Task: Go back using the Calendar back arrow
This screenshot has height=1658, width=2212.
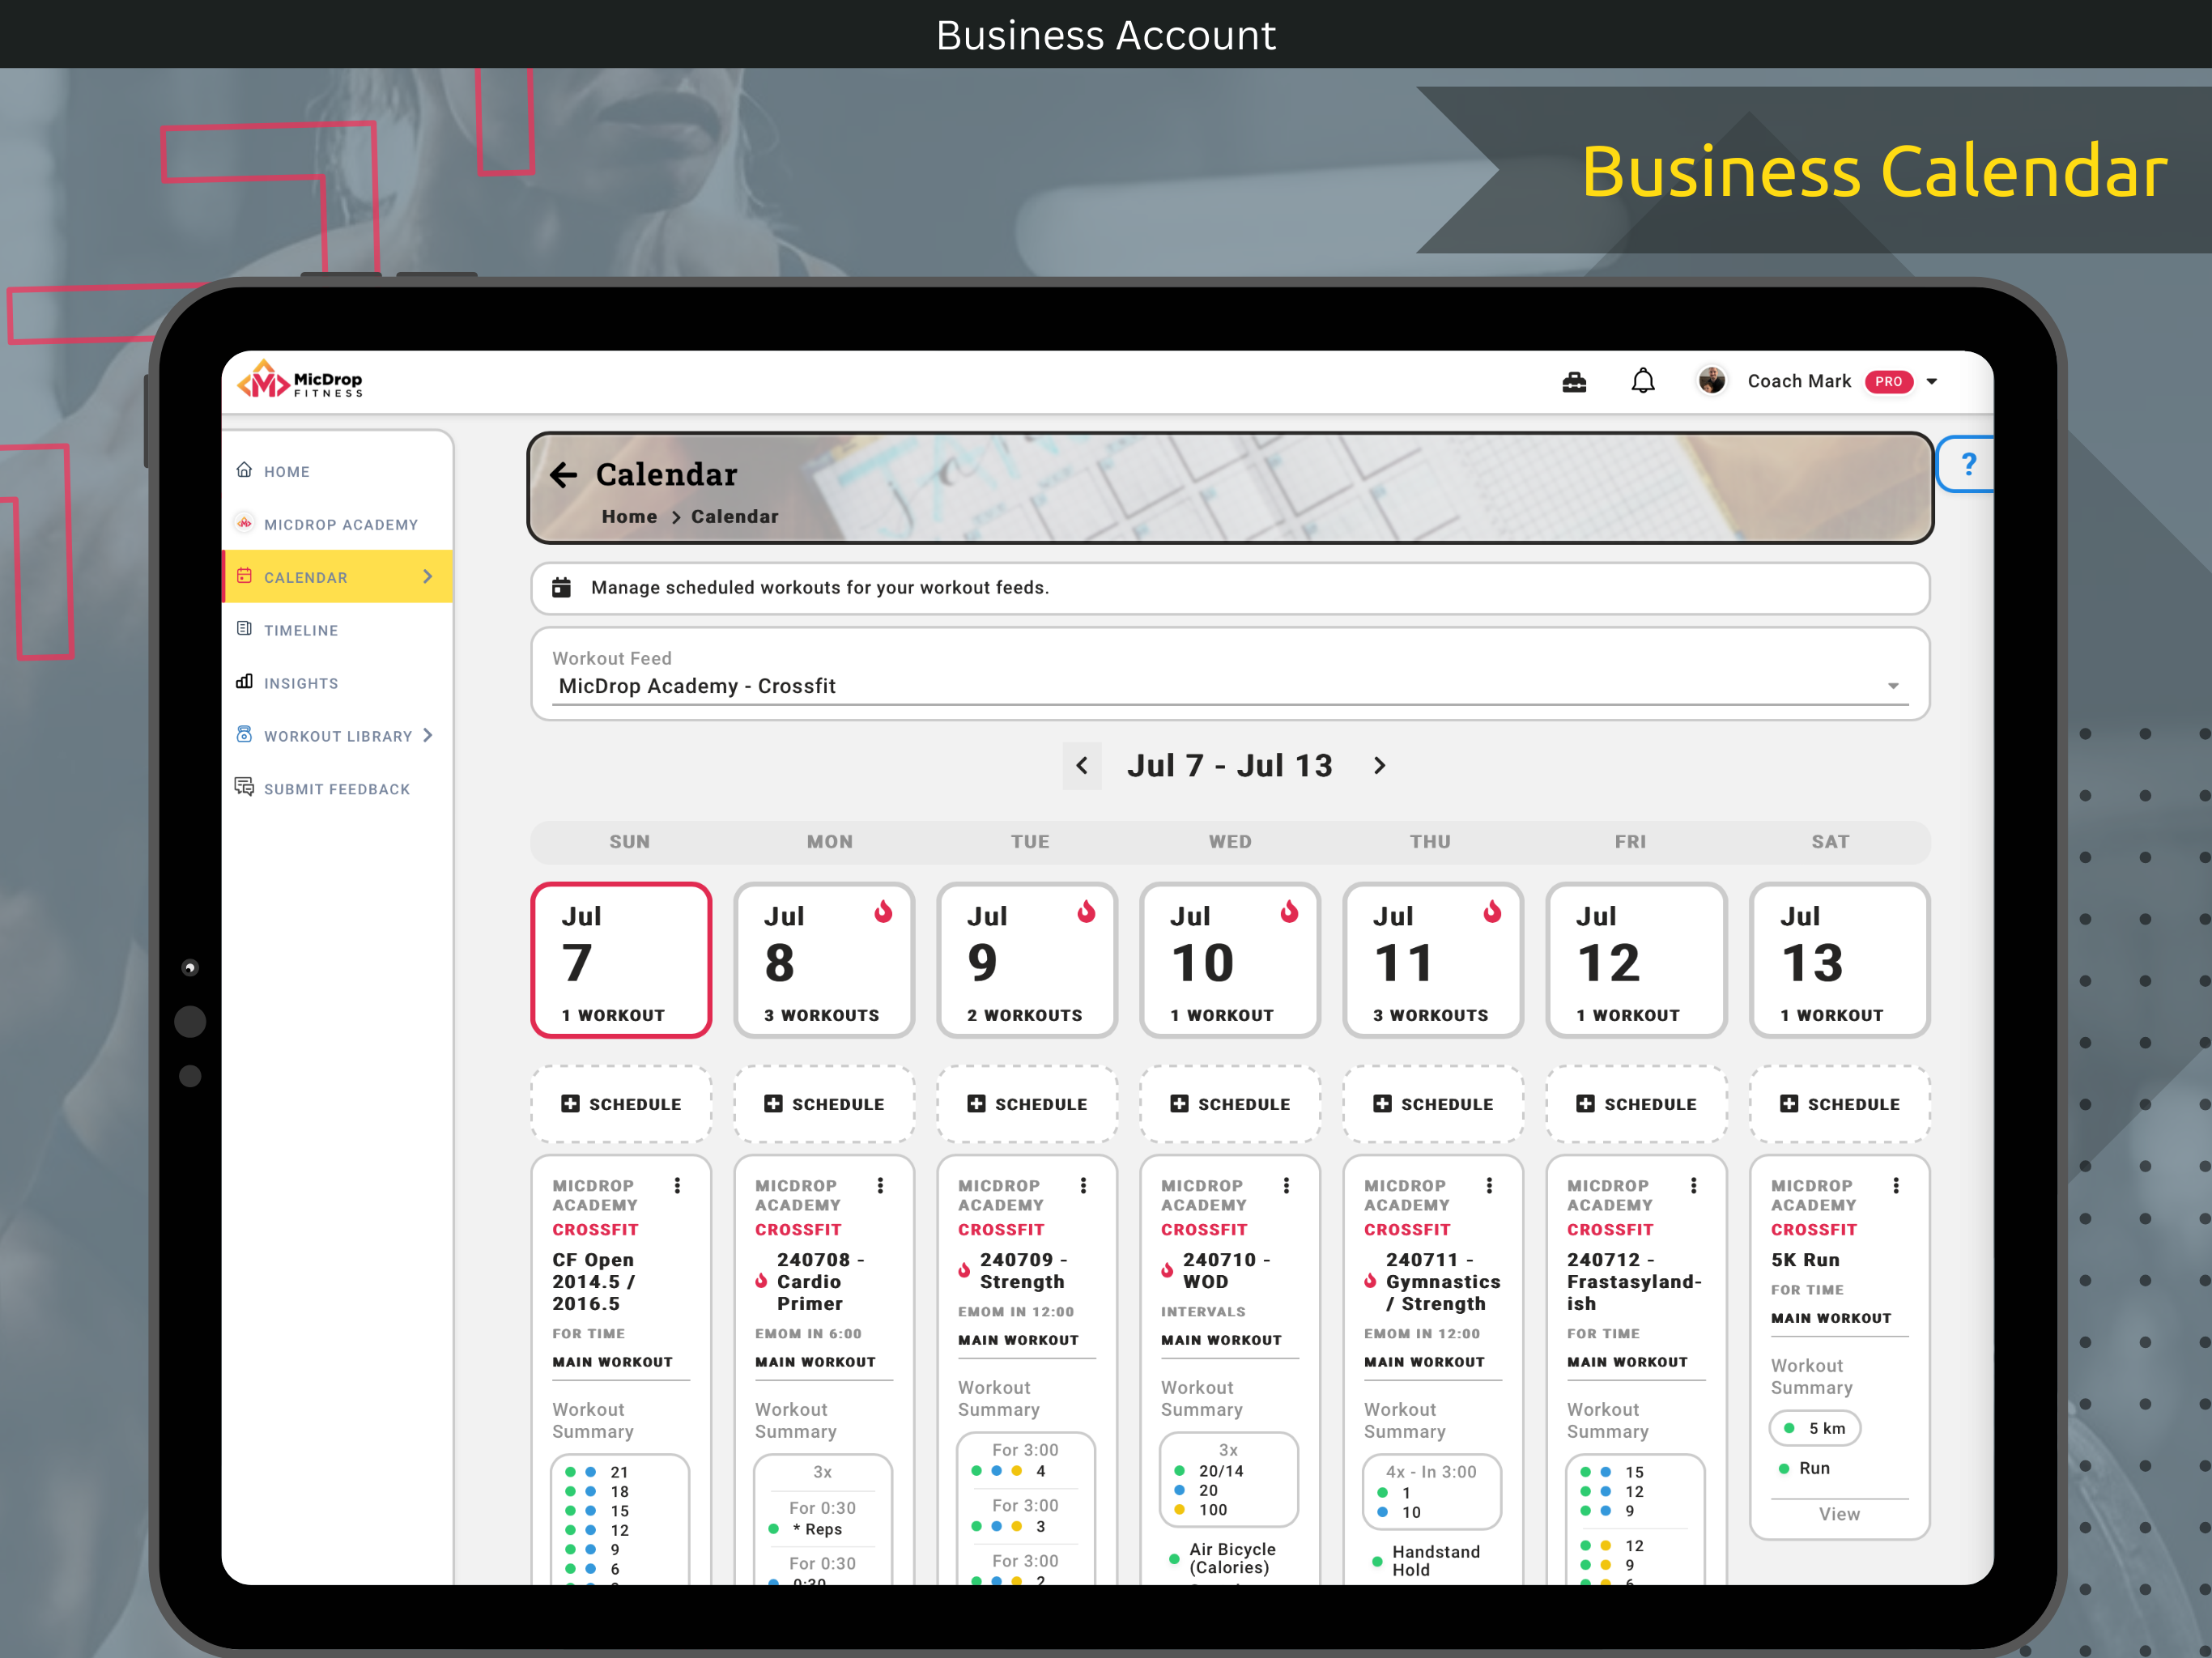Action: pyautogui.click(x=564, y=475)
